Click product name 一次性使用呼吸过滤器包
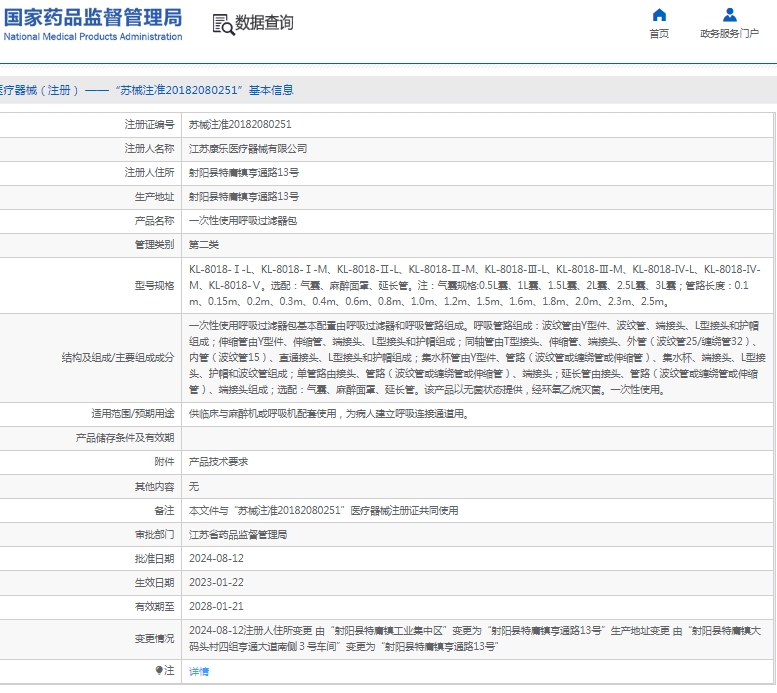This screenshot has height=693, width=777. coord(243,221)
